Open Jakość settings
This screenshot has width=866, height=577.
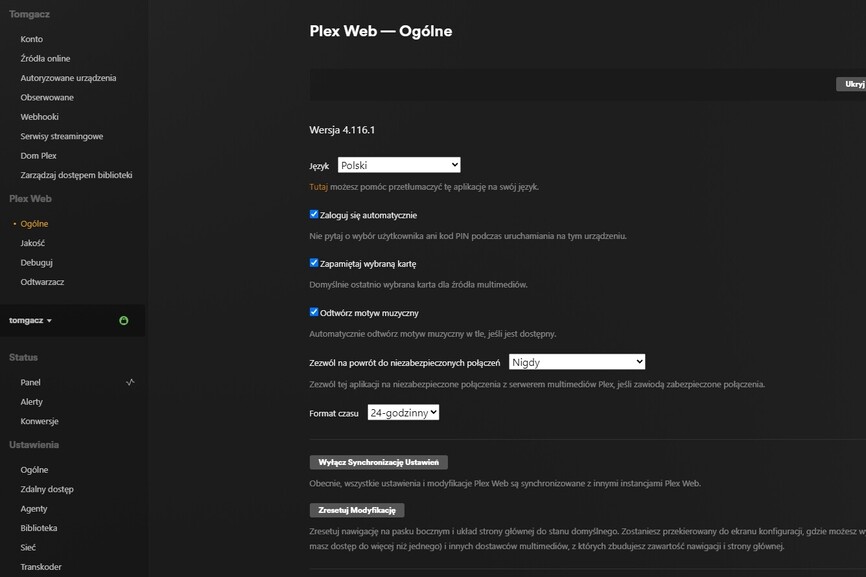(33, 243)
